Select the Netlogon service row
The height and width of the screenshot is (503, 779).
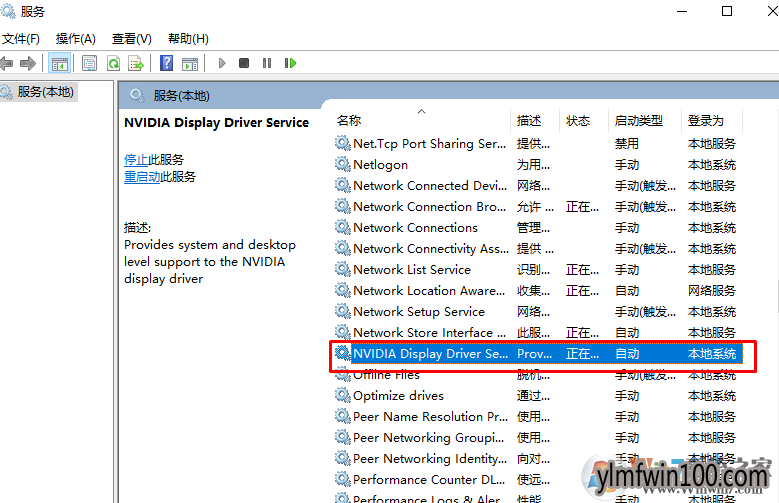tap(538, 165)
